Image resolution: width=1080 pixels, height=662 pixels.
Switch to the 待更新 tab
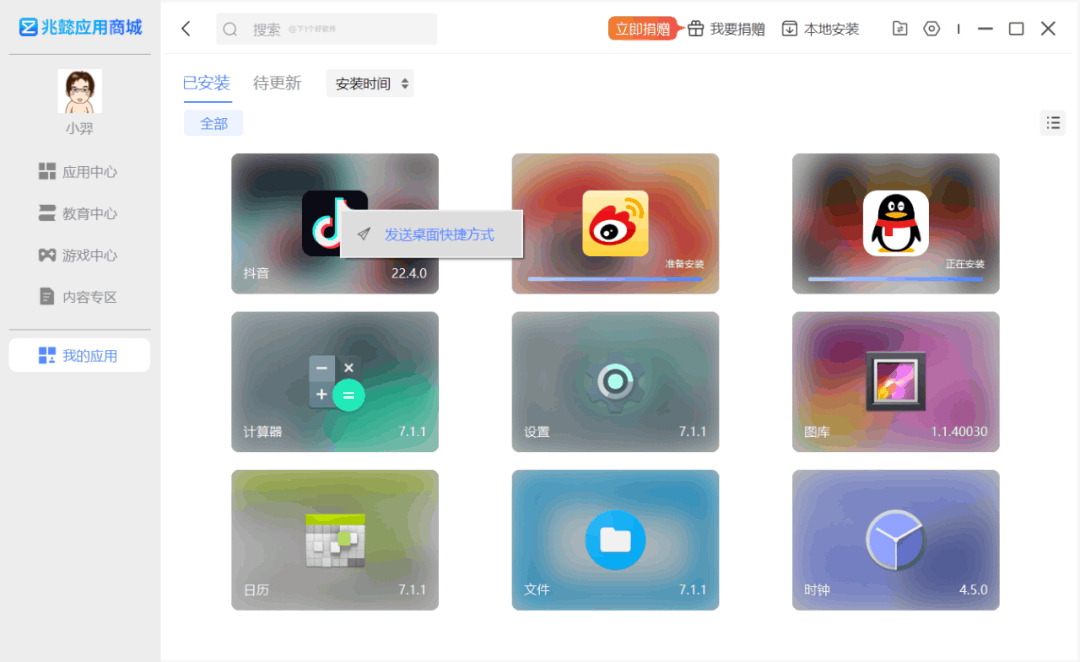coord(277,83)
